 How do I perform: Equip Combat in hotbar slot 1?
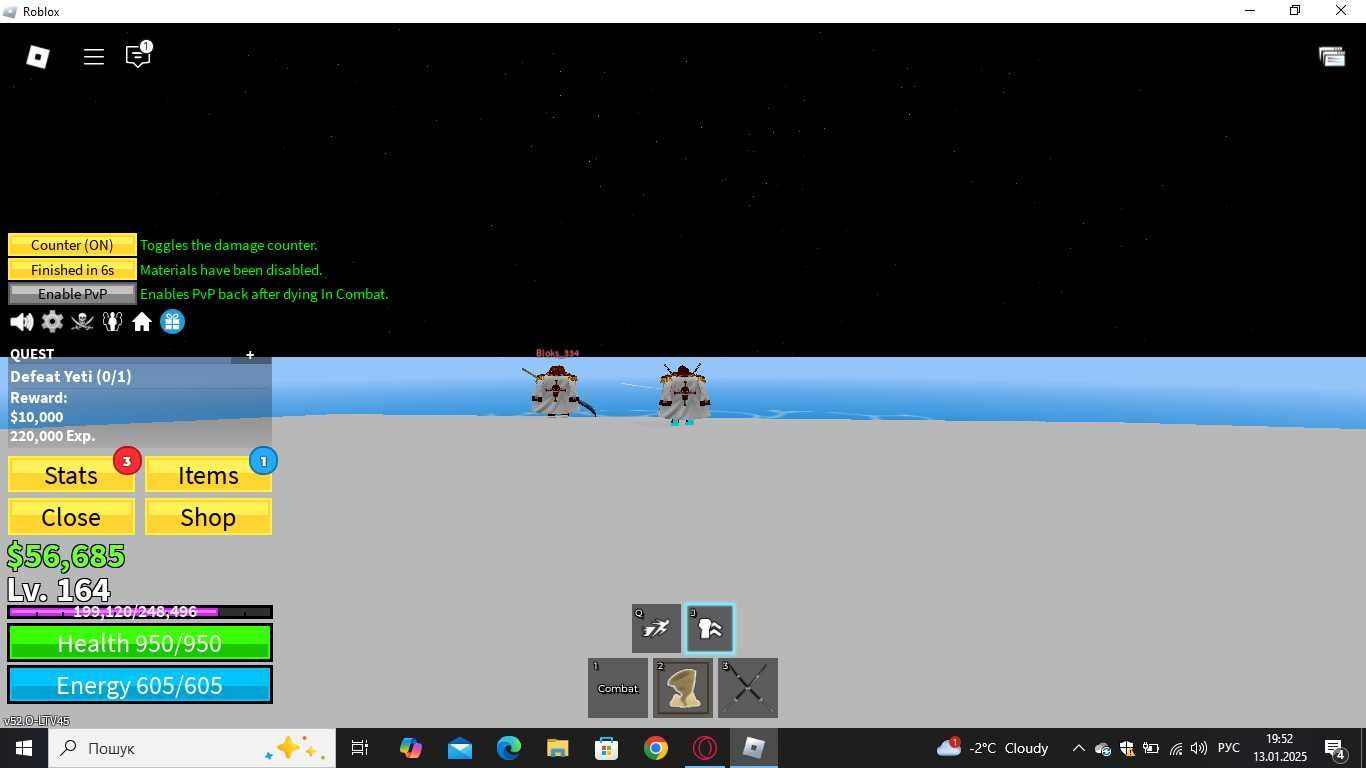pyautogui.click(x=618, y=688)
